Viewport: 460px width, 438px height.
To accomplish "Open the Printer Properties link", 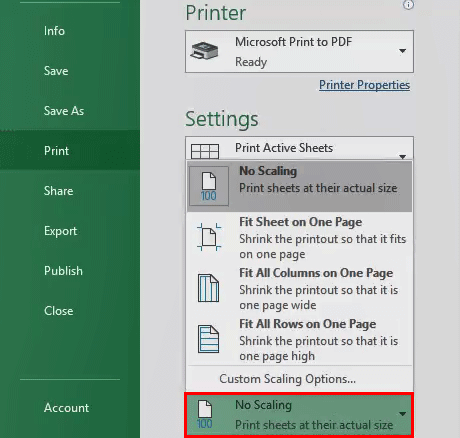I will (x=364, y=85).
